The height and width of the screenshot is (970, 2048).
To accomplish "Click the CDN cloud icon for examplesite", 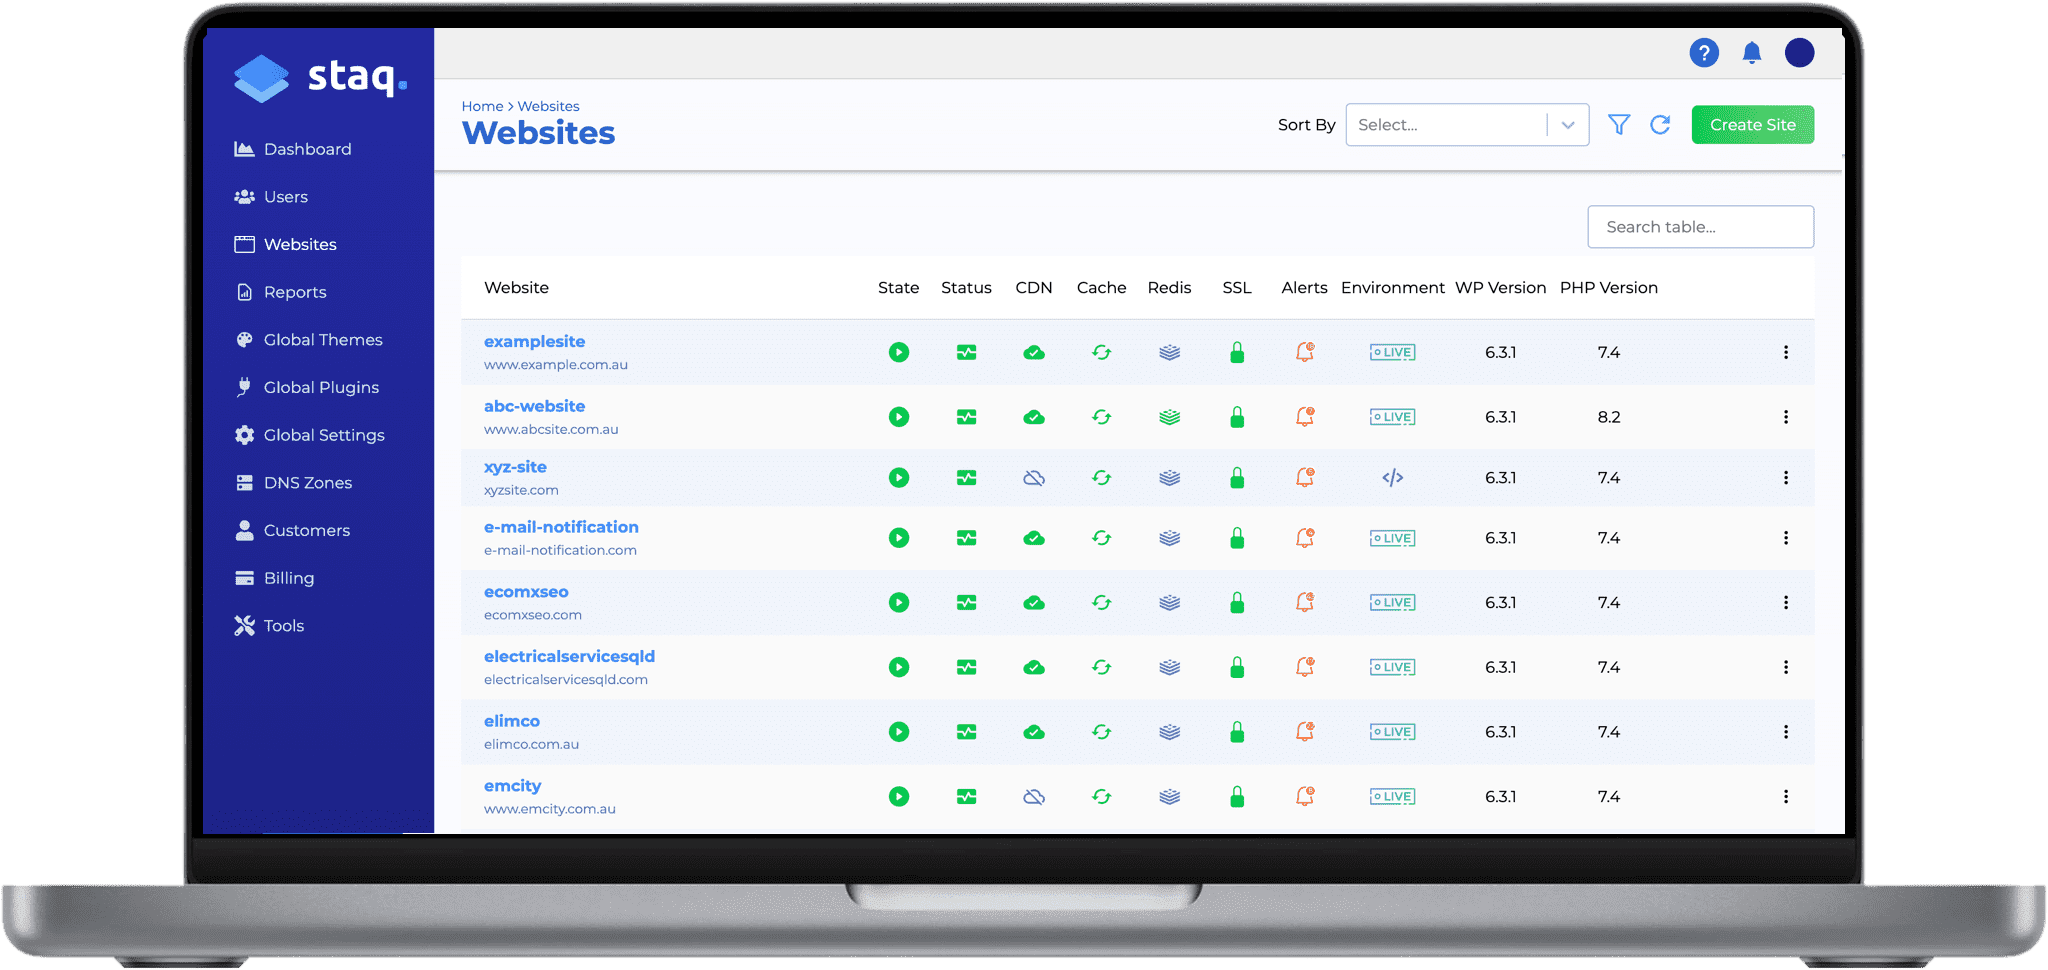I will click(1034, 352).
